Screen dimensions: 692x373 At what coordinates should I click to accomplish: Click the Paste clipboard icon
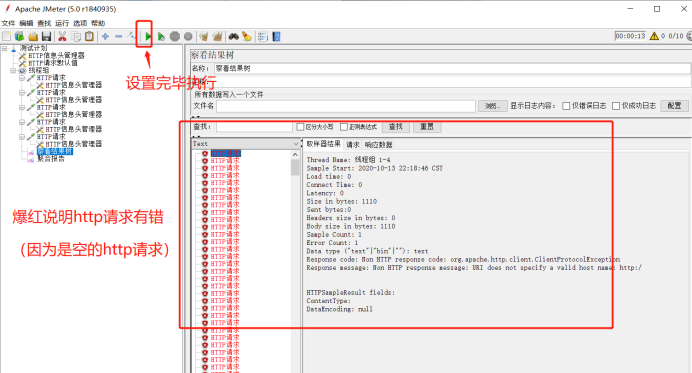click(89, 36)
